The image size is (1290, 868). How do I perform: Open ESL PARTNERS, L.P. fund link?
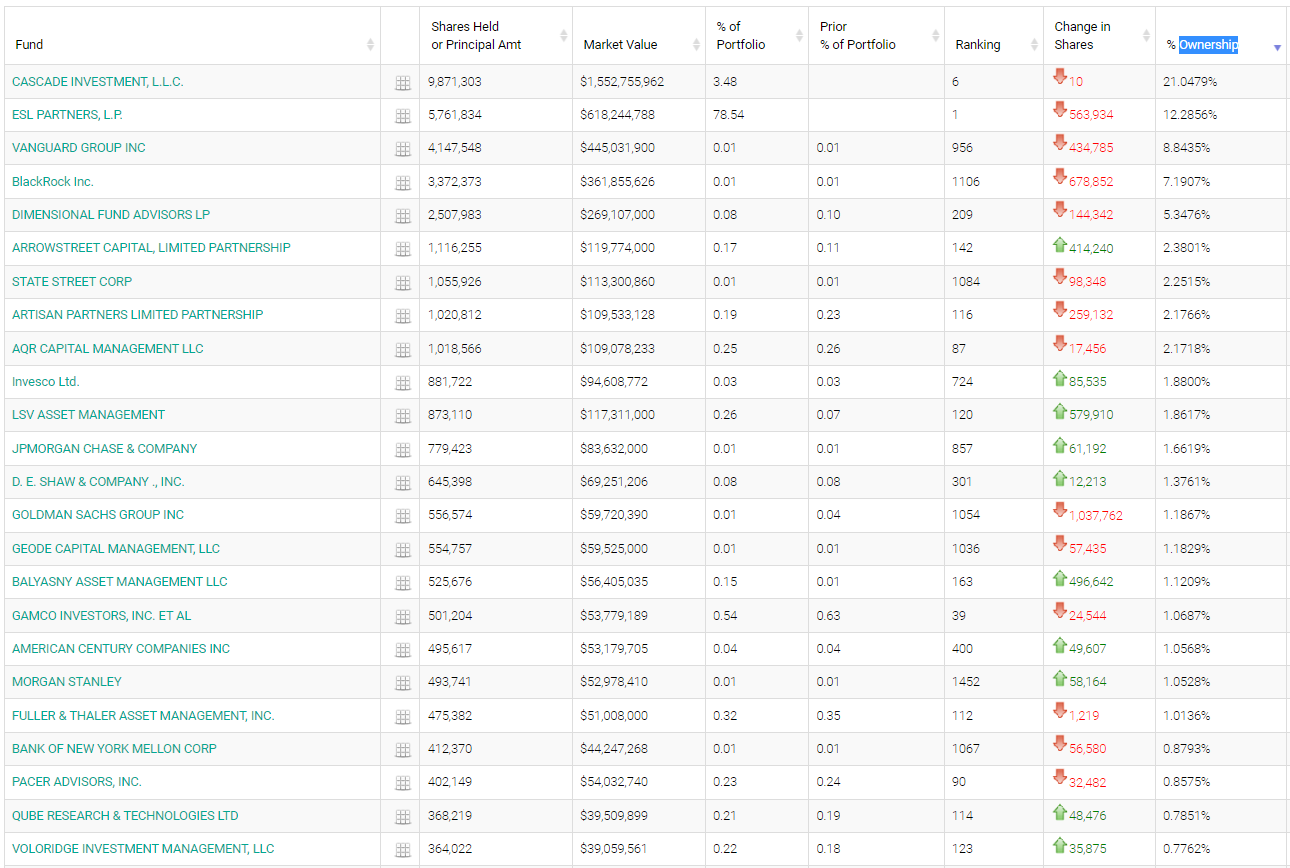67,115
